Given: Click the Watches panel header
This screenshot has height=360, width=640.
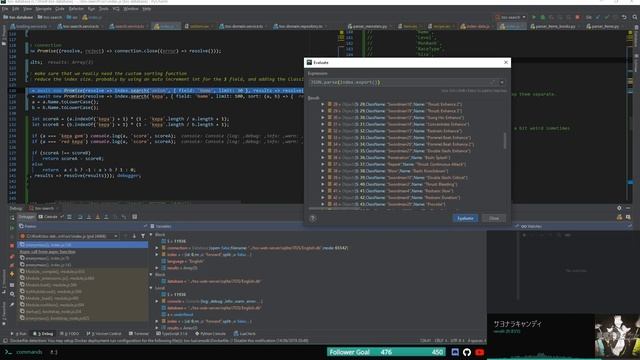Looking at the screenshot, I should point(531,226).
